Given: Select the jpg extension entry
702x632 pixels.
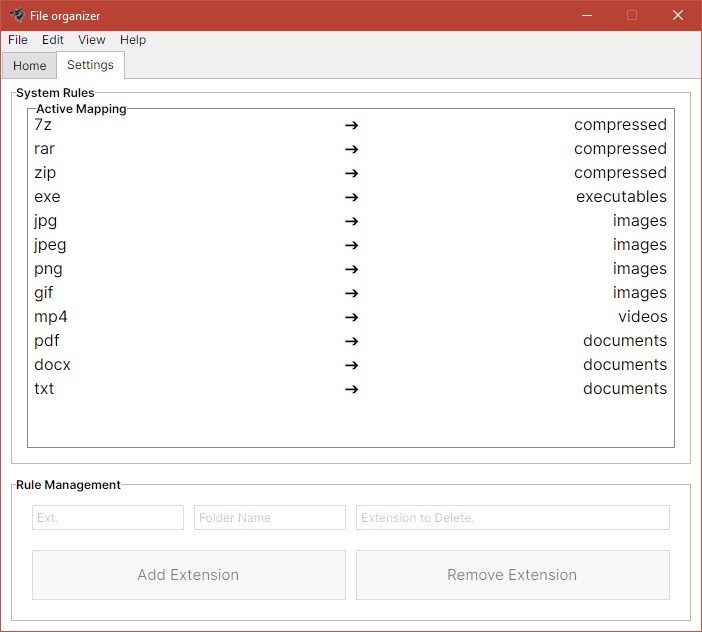Looking at the screenshot, I should click(46, 221).
